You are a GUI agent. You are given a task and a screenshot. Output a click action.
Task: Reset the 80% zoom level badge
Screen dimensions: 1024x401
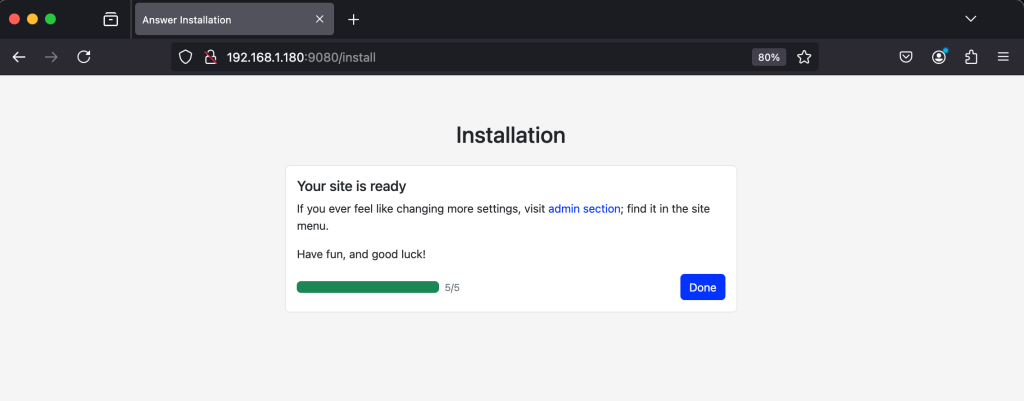769,57
